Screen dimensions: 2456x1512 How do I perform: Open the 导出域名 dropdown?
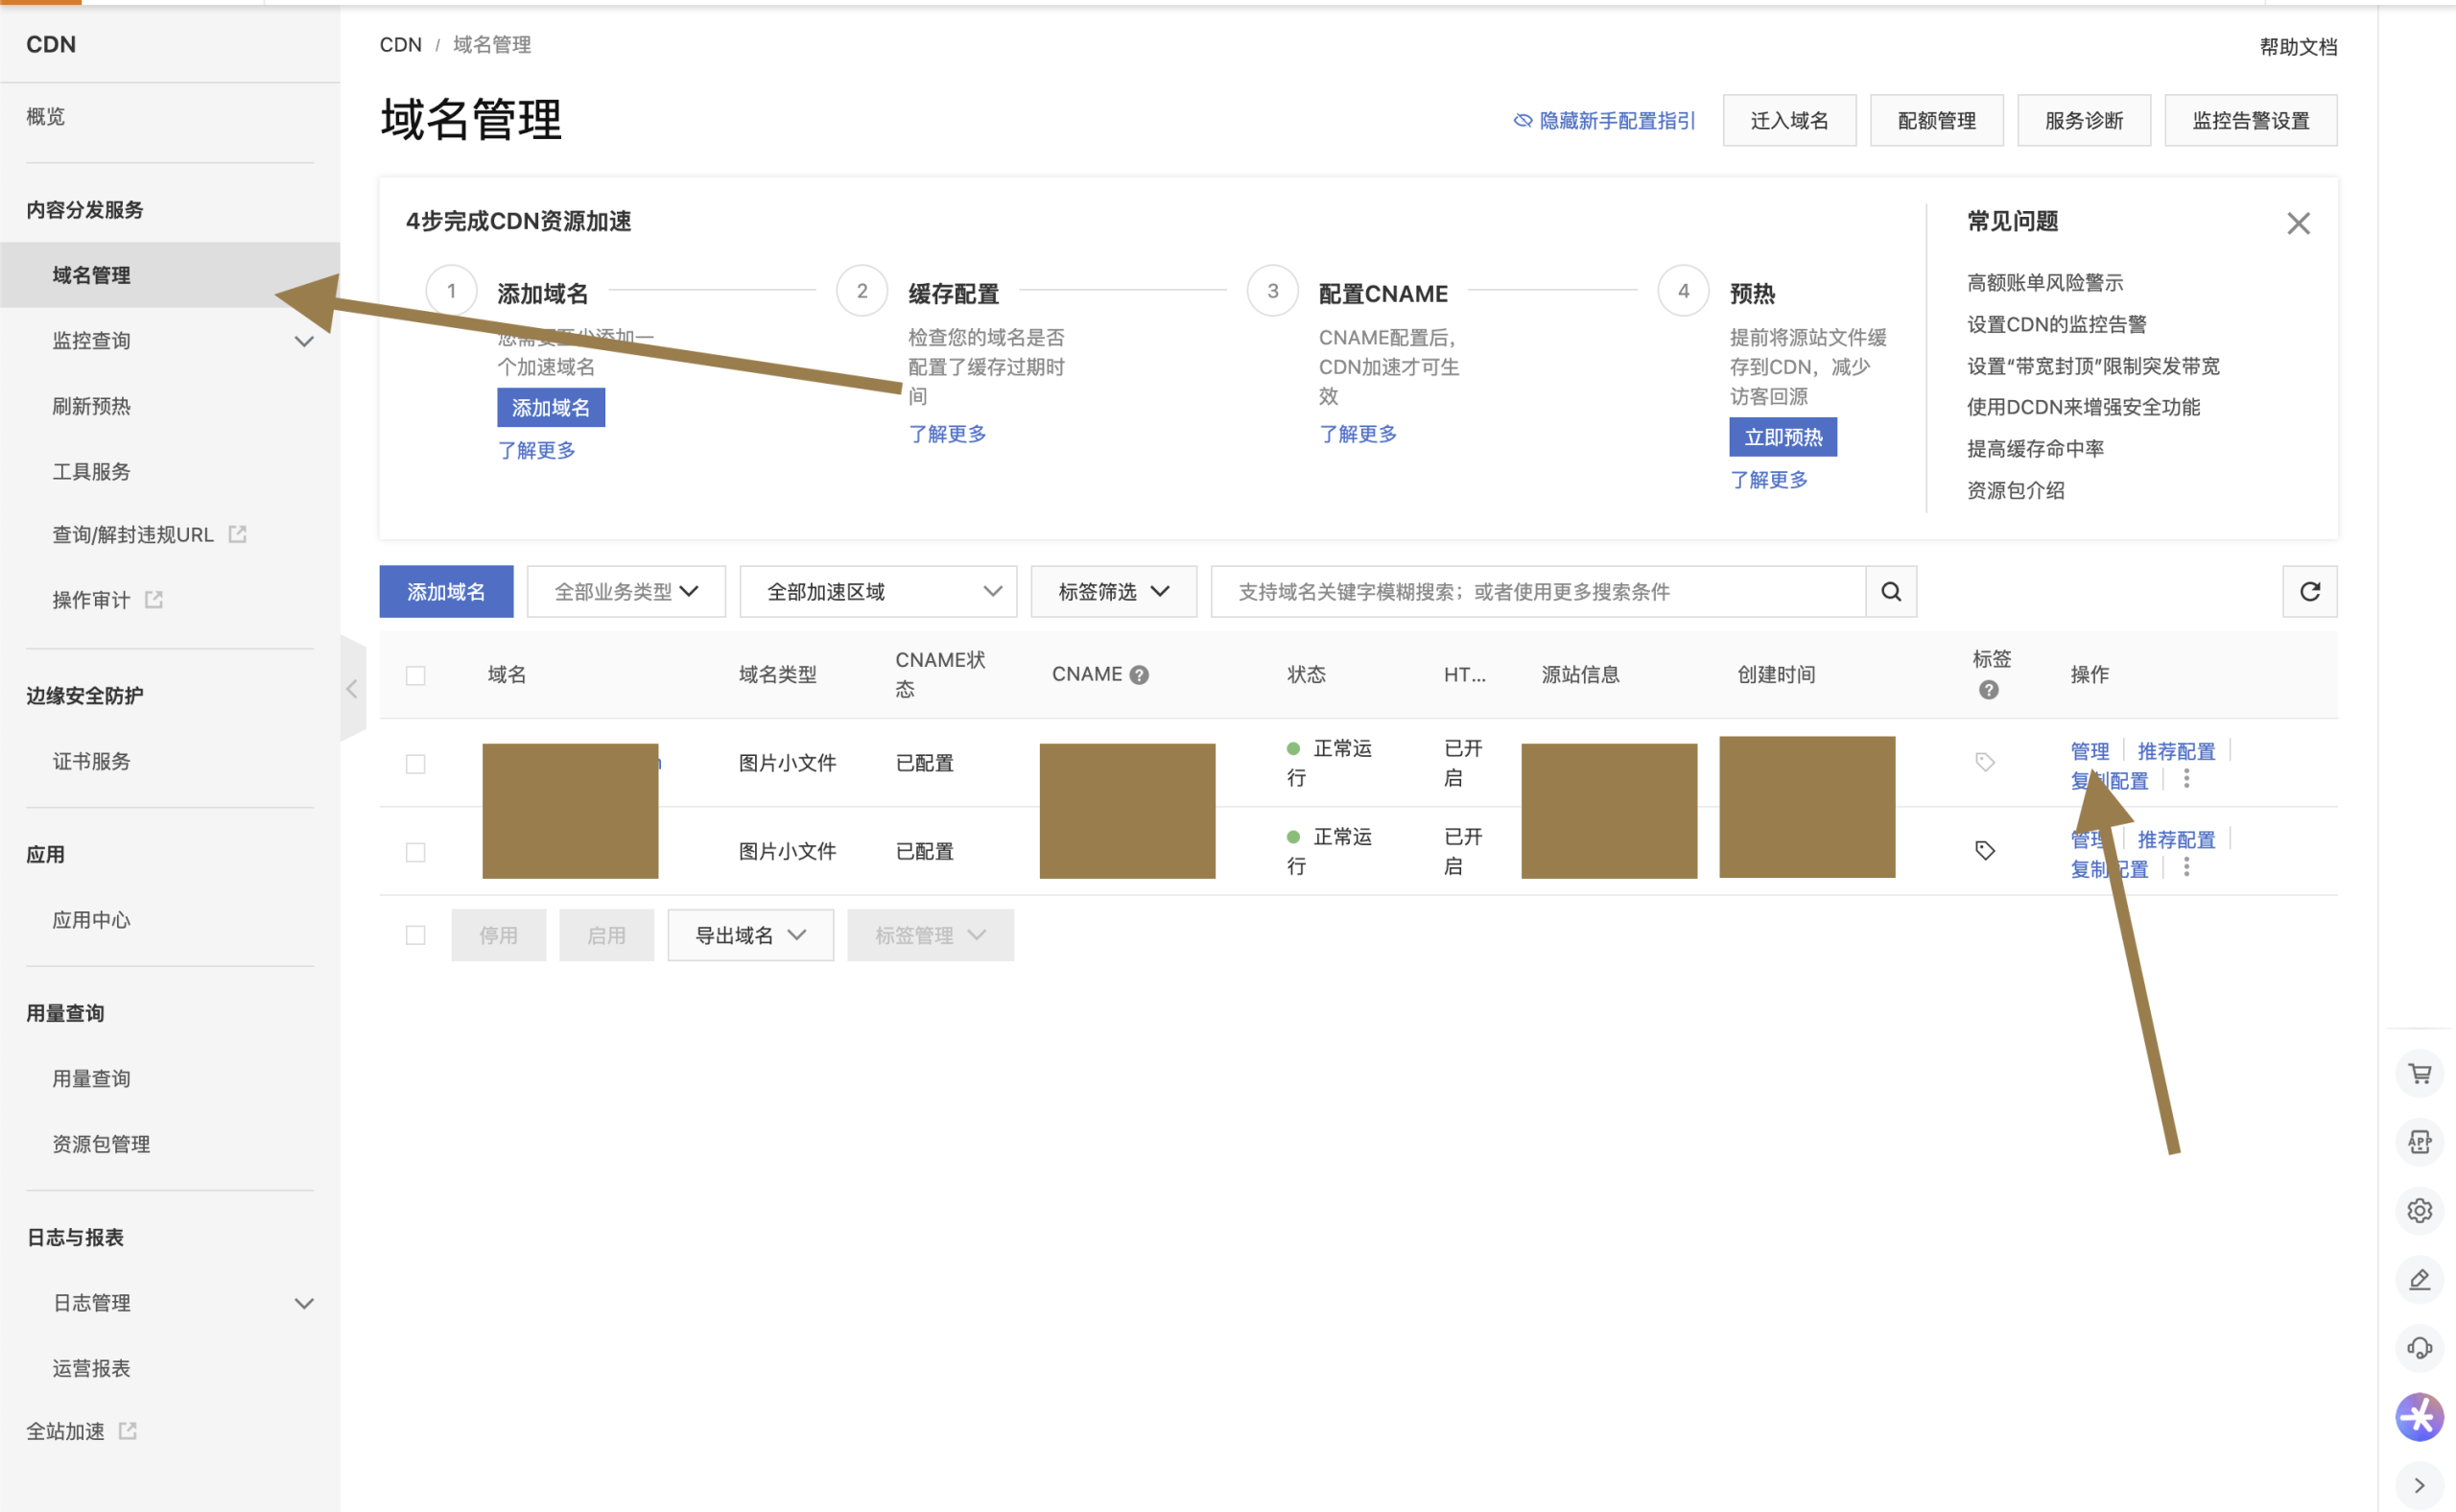(x=751, y=935)
